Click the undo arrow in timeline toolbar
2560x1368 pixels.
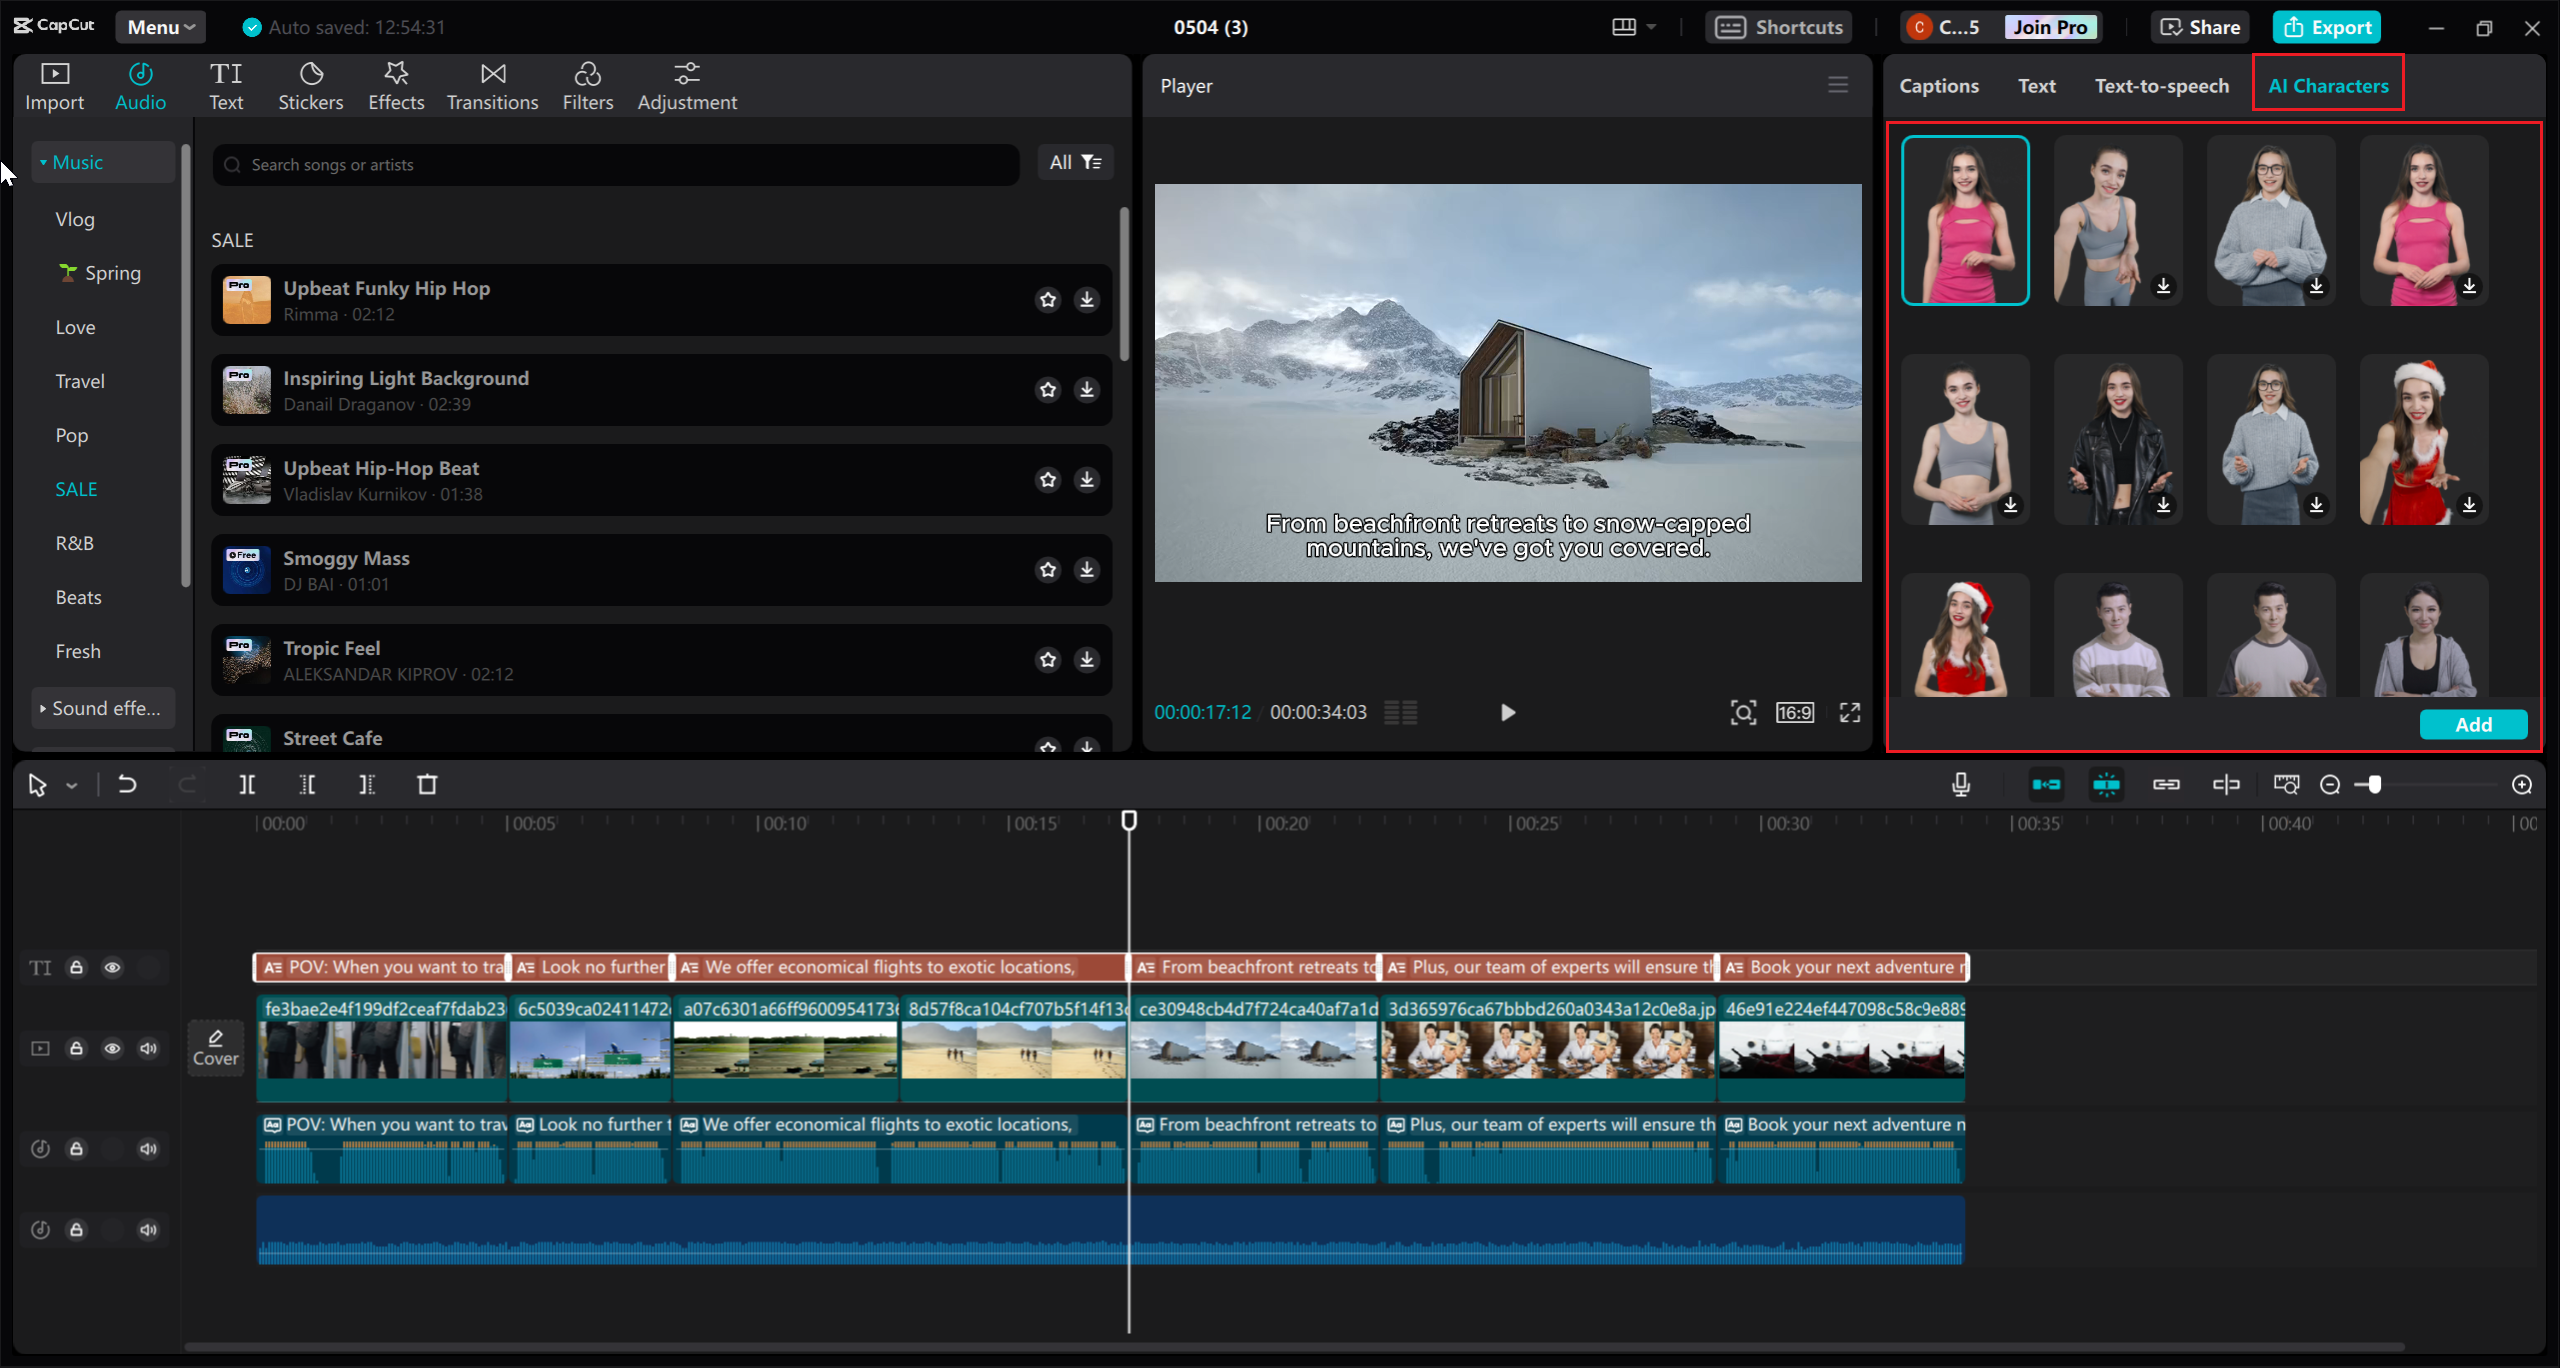tap(127, 785)
